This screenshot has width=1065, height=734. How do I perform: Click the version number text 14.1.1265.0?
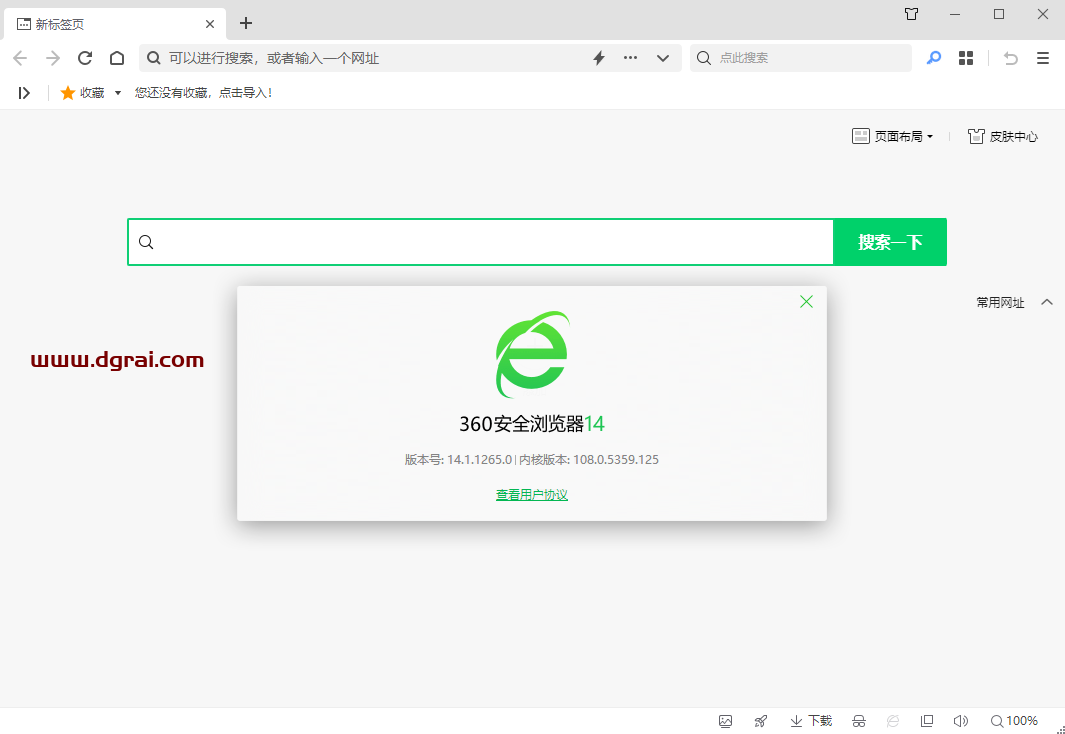(480, 460)
